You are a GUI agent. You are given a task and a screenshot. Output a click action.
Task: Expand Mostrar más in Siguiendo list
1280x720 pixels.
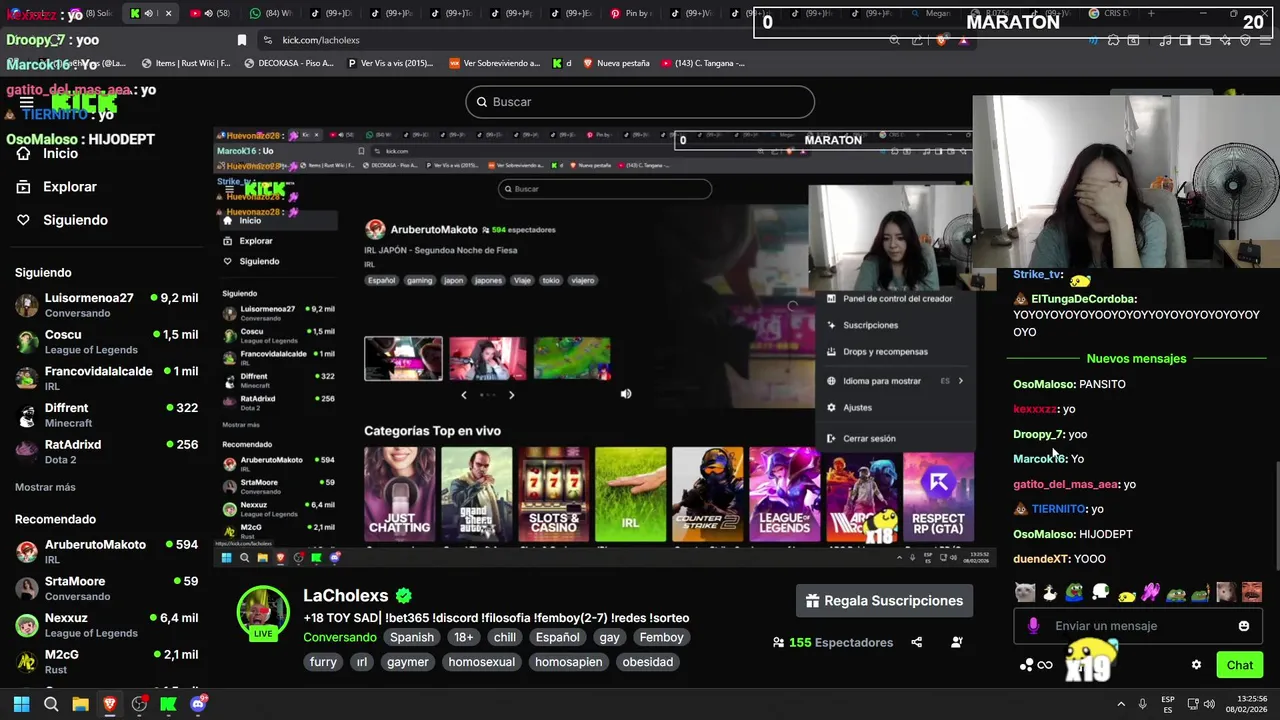(x=45, y=487)
